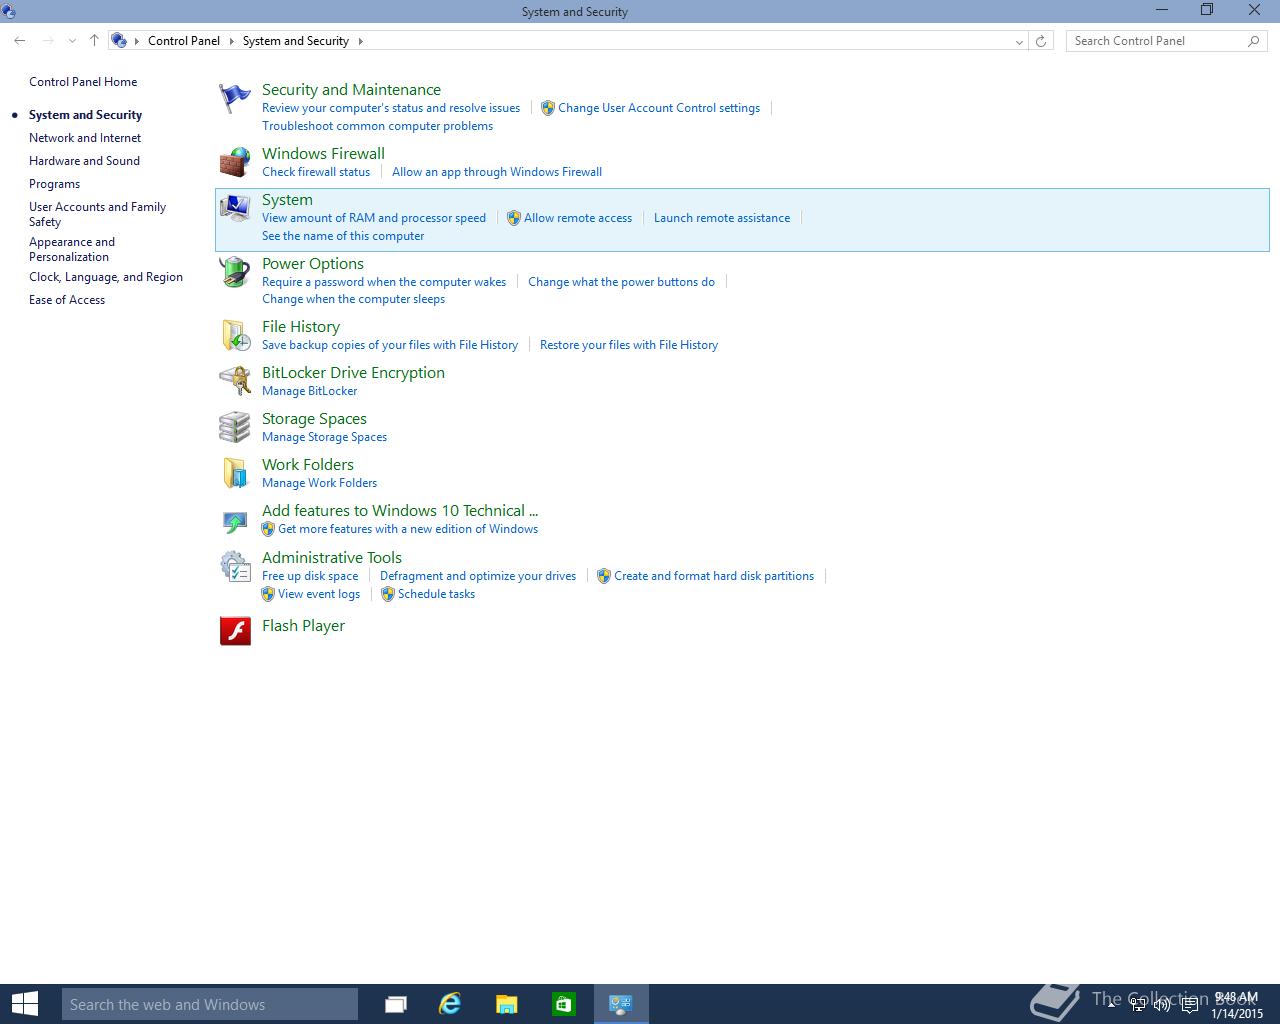Click Get more features with new edition
Viewport: 1280px width, 1024px height.
click(408, 529)
